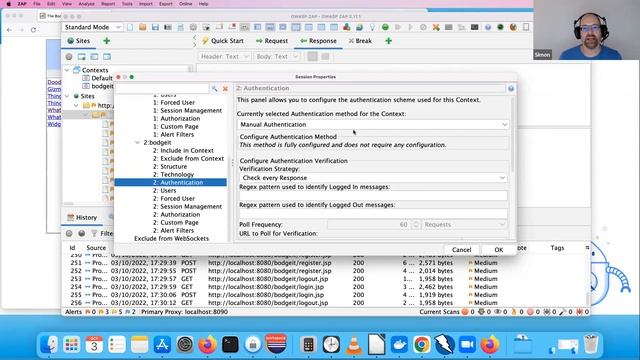Click the search magnifier icon in Session Properties
The height and width of the screenshot is (360, 640).
tap(214, 89)
